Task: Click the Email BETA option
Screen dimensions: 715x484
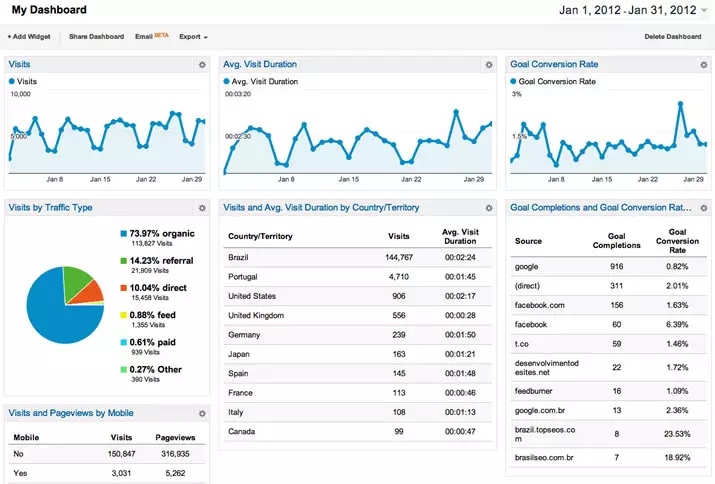Action: point(151,37)
